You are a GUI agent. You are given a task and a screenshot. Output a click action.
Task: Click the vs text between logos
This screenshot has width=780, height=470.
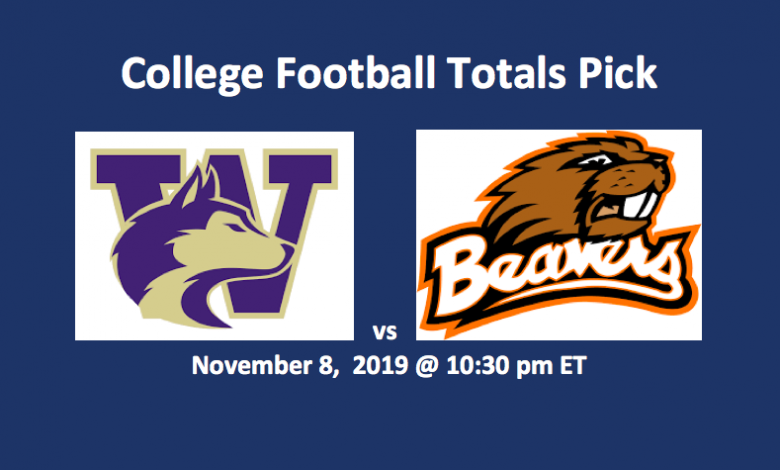point(385,332)
